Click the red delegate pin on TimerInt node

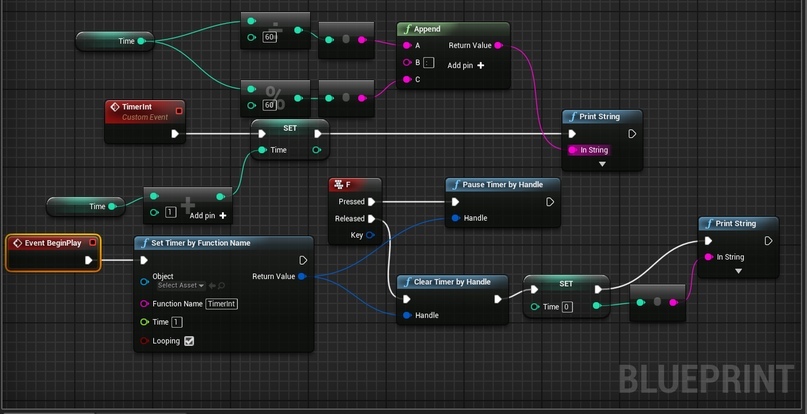click(x=179, y=111)
